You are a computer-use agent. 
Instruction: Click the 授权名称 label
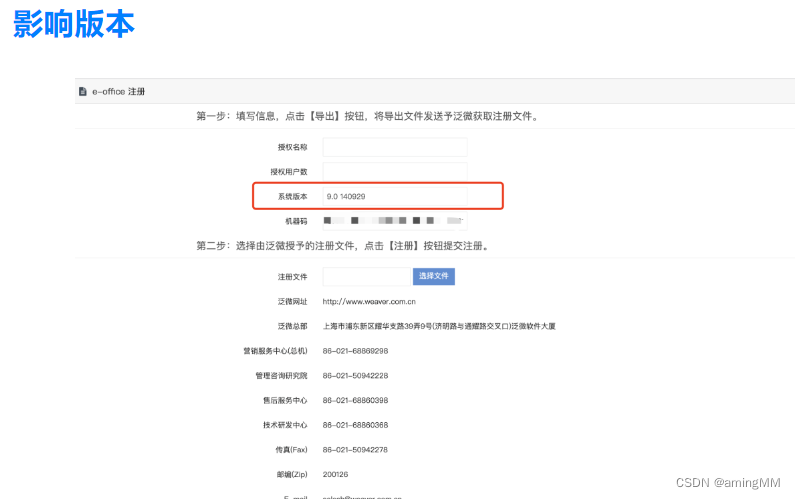pyautogui.click(x=293, y=147)
